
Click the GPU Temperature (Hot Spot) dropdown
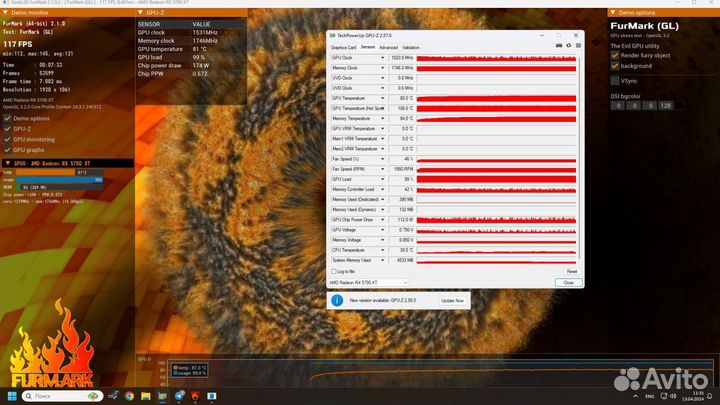click(x=382, y=108)
